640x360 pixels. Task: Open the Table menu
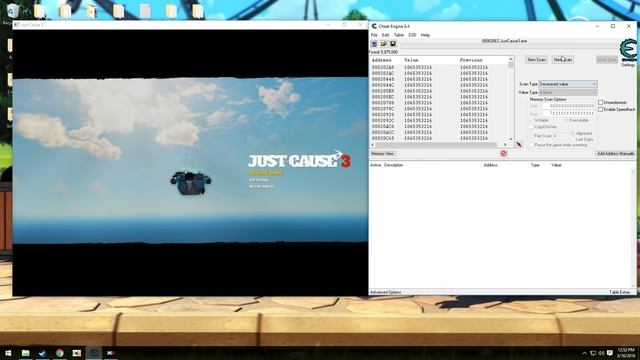398,35
